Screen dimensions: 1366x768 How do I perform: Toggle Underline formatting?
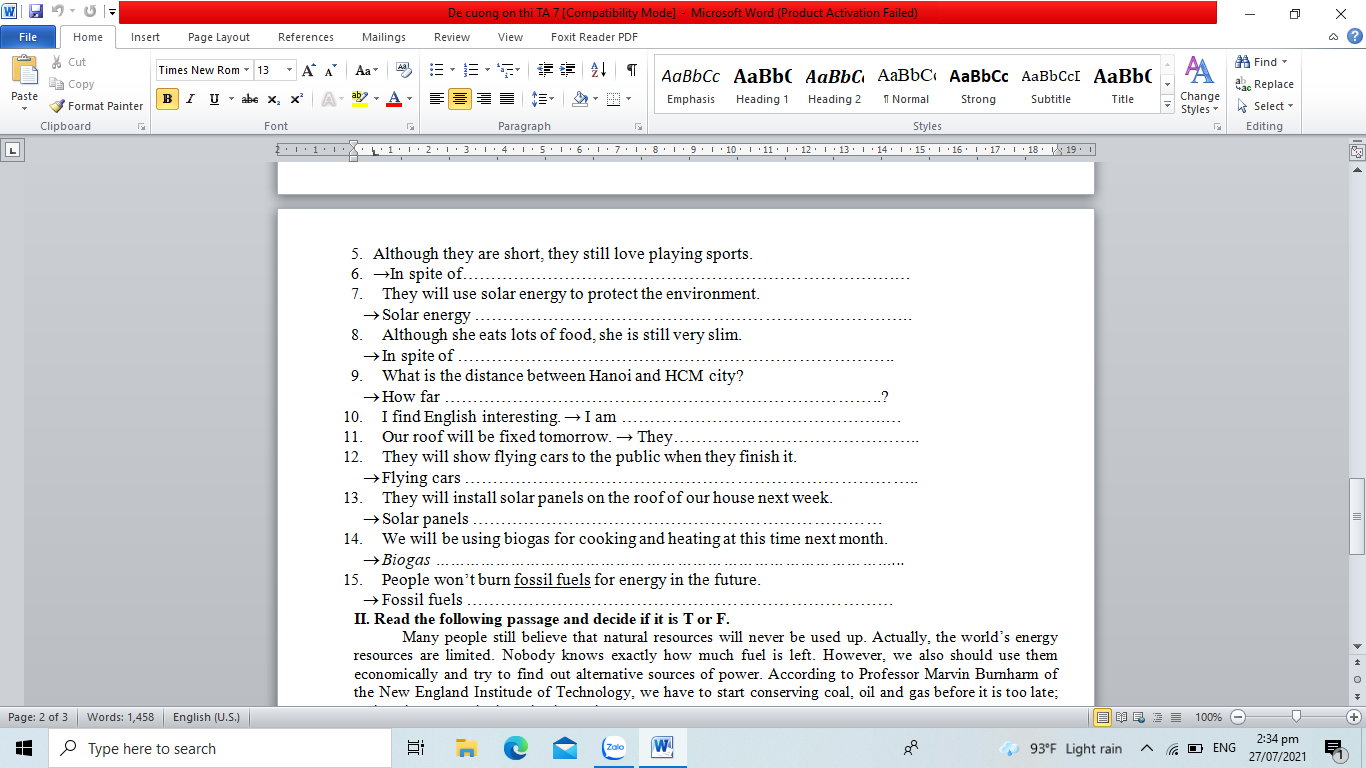pos(214,99)
